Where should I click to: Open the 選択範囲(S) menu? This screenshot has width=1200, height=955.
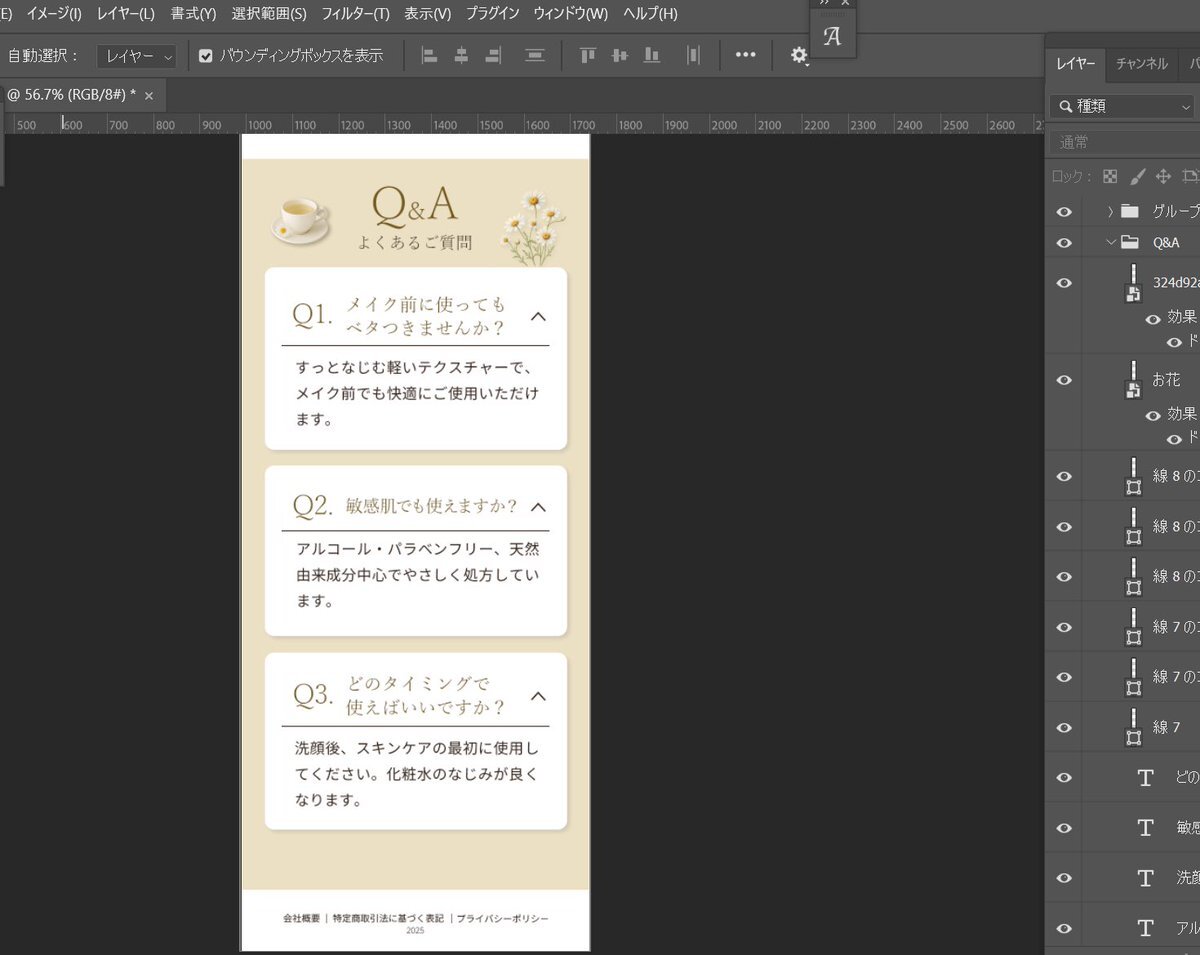coord(268,14)
